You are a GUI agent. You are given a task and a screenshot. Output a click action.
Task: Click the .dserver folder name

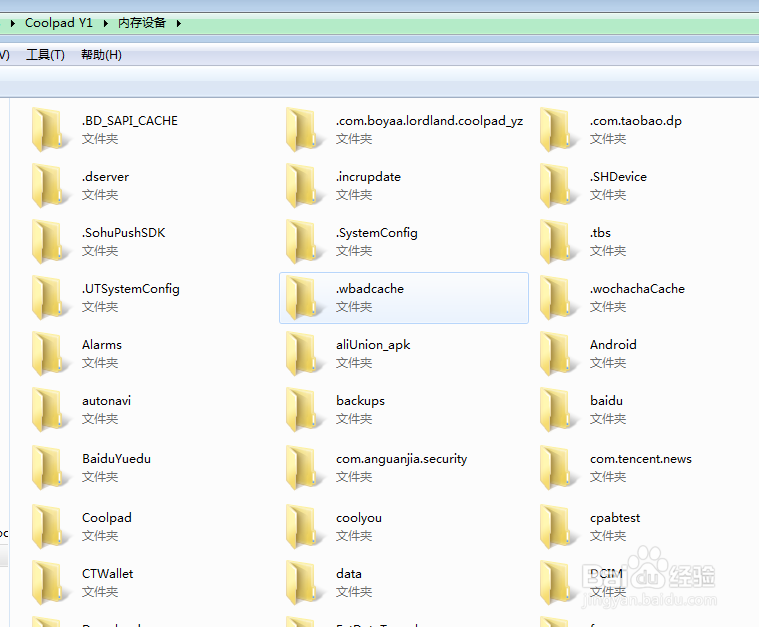click(106, 177)
